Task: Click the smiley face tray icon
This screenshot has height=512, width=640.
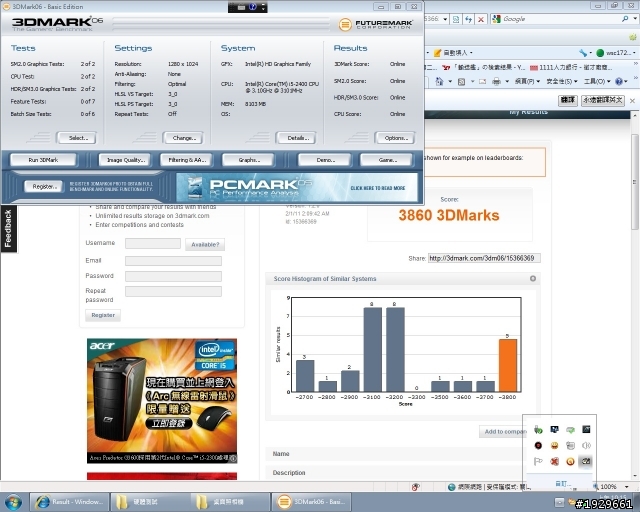Action: pyautogui.click(x=554, y=445)
